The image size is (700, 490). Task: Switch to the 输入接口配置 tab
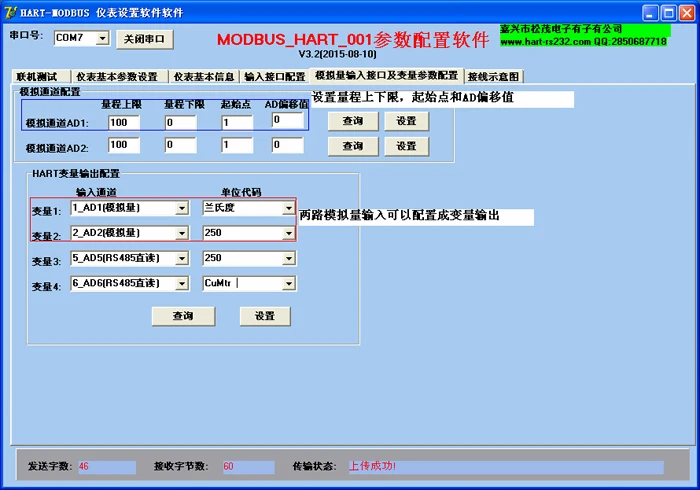[x=275, y=77]
